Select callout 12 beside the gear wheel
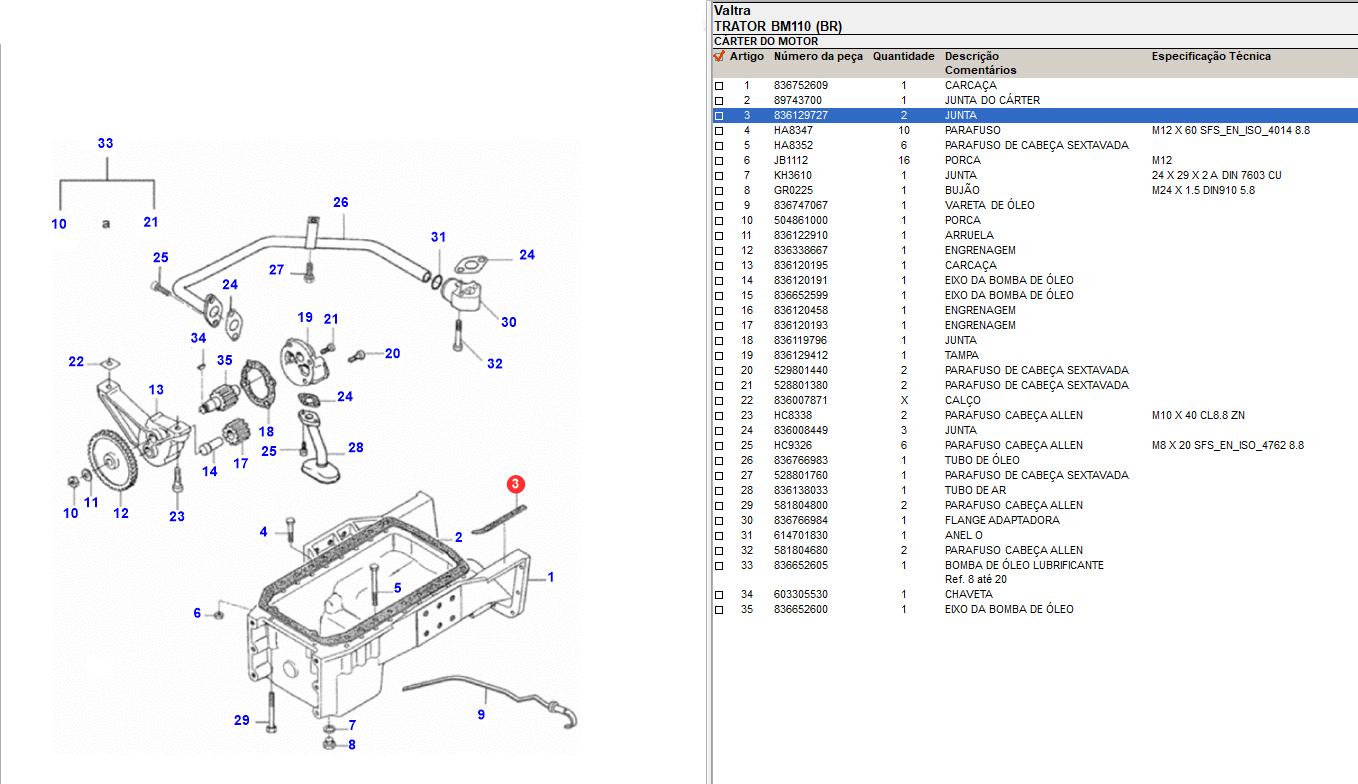The height and width of the screenshot is (784, 1358). coord(121,514)
